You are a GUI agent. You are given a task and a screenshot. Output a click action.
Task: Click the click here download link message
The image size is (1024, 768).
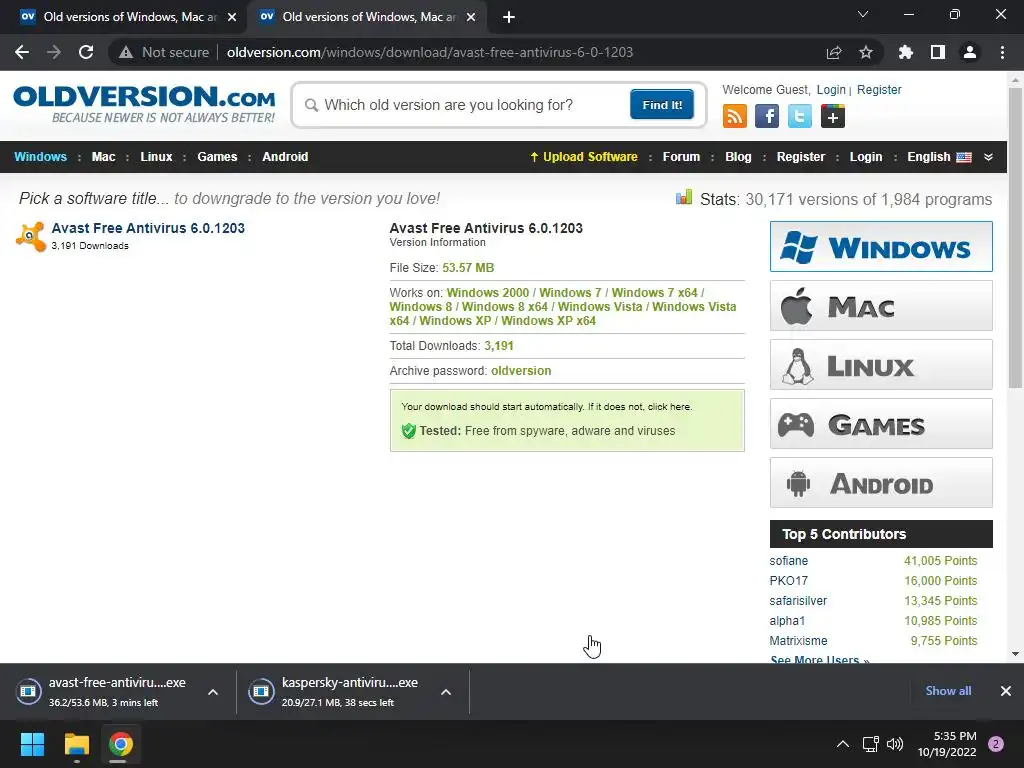669,406
